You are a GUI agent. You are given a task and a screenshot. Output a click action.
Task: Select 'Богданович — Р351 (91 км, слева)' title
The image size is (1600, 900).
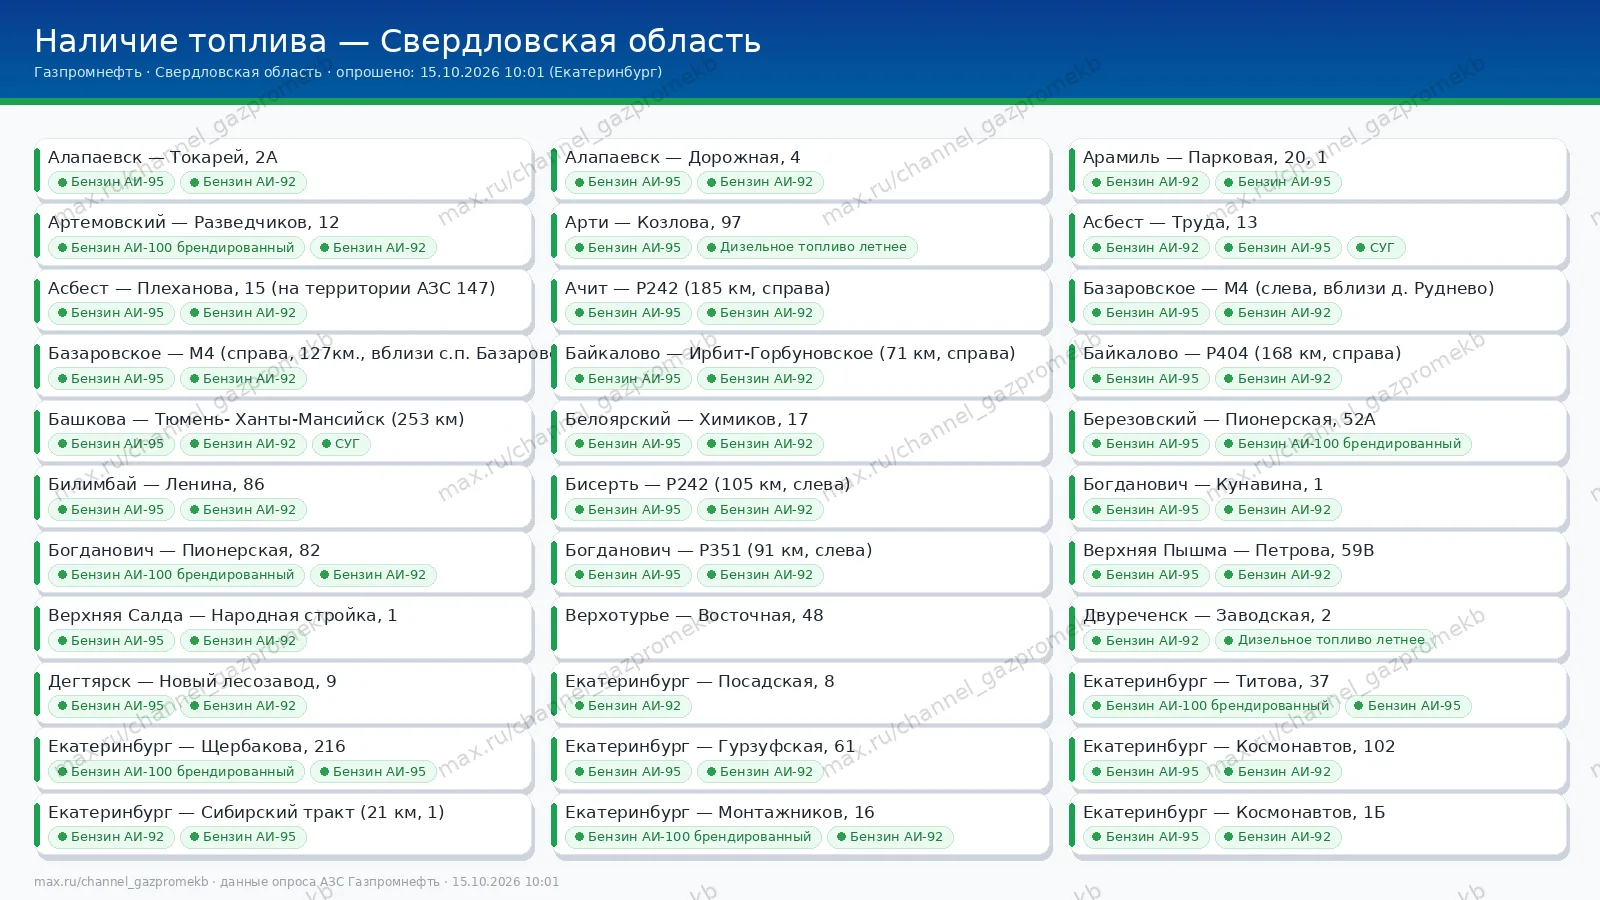pos(718,550)
